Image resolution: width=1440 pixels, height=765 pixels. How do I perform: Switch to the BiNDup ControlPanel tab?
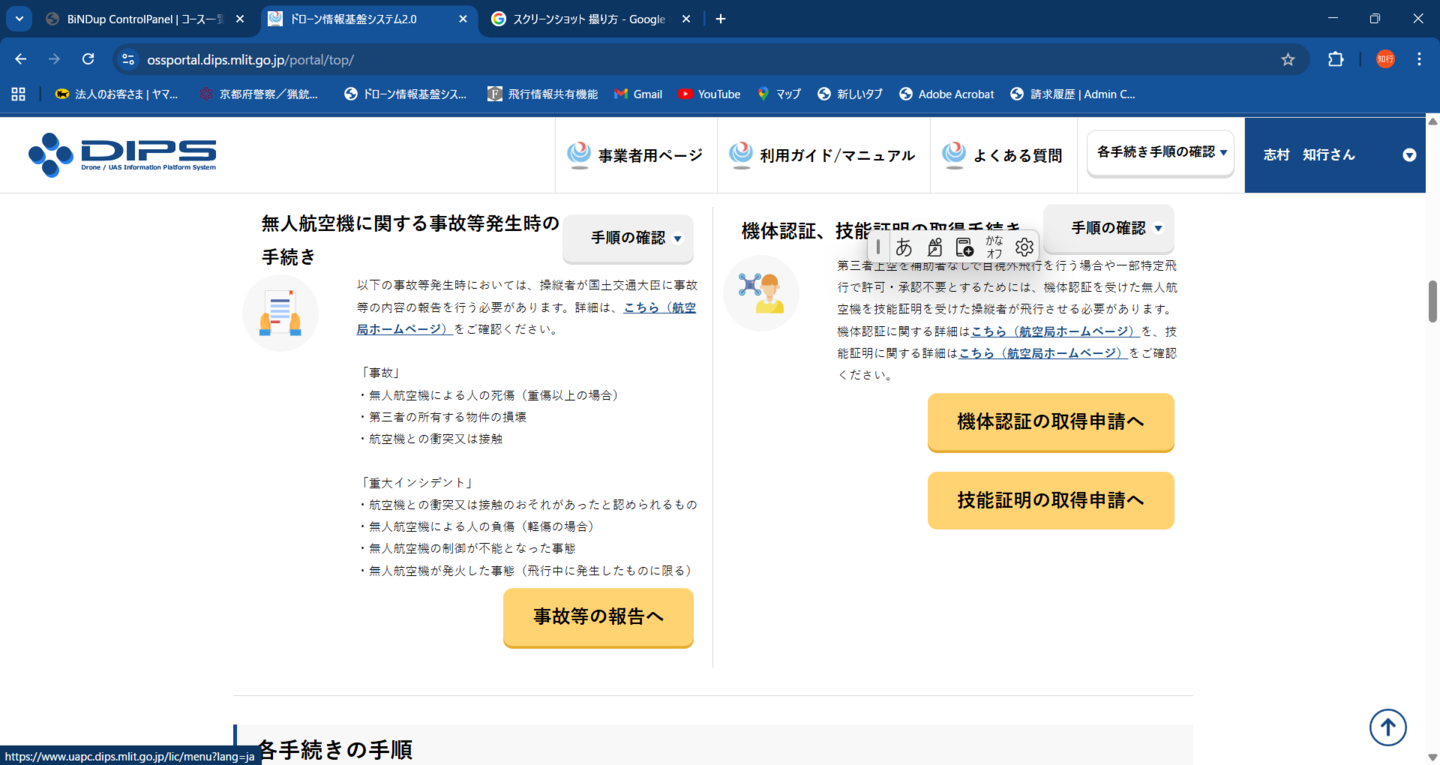140,19
